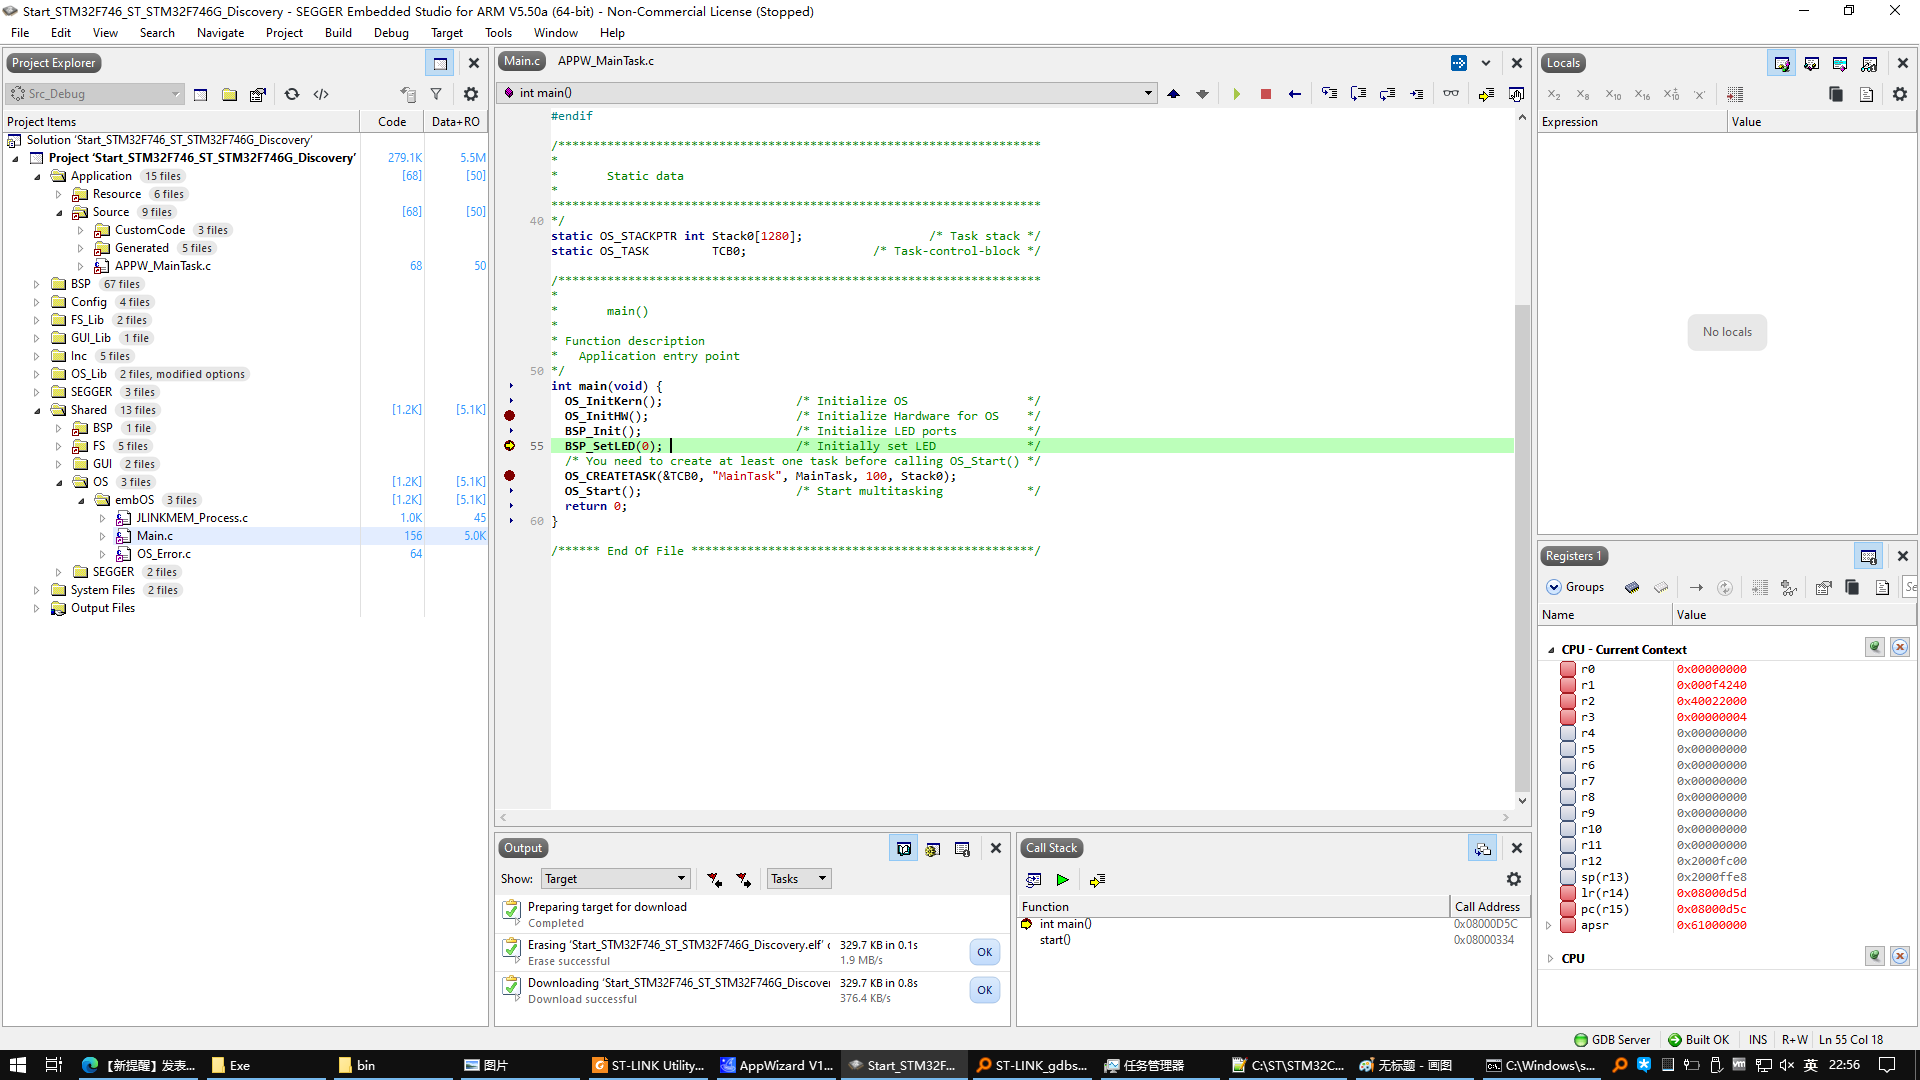
Task: Open Locals panel settings gear
Action: click(1900, 94)
